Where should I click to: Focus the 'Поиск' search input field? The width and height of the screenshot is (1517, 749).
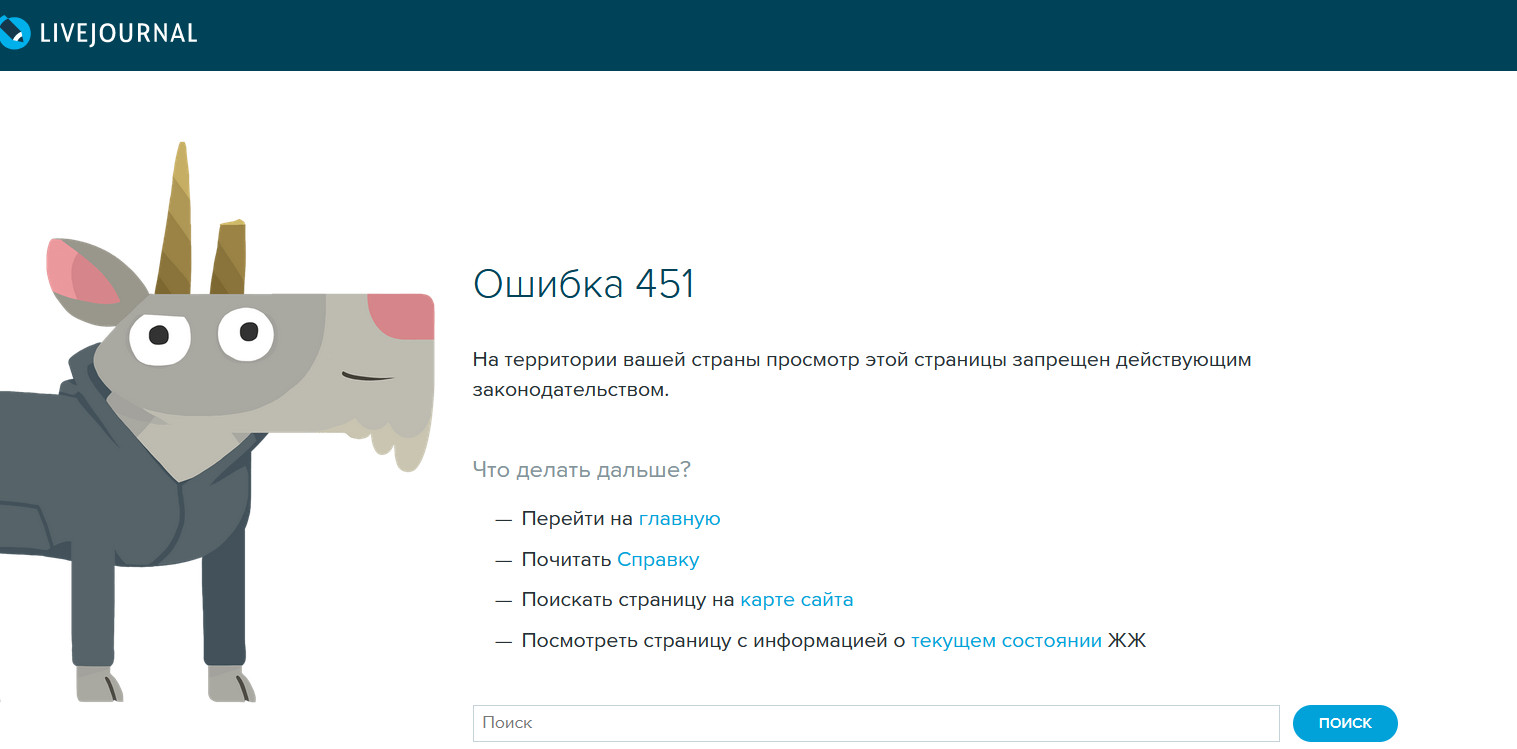pyautogui.click(x=875, y=723)
